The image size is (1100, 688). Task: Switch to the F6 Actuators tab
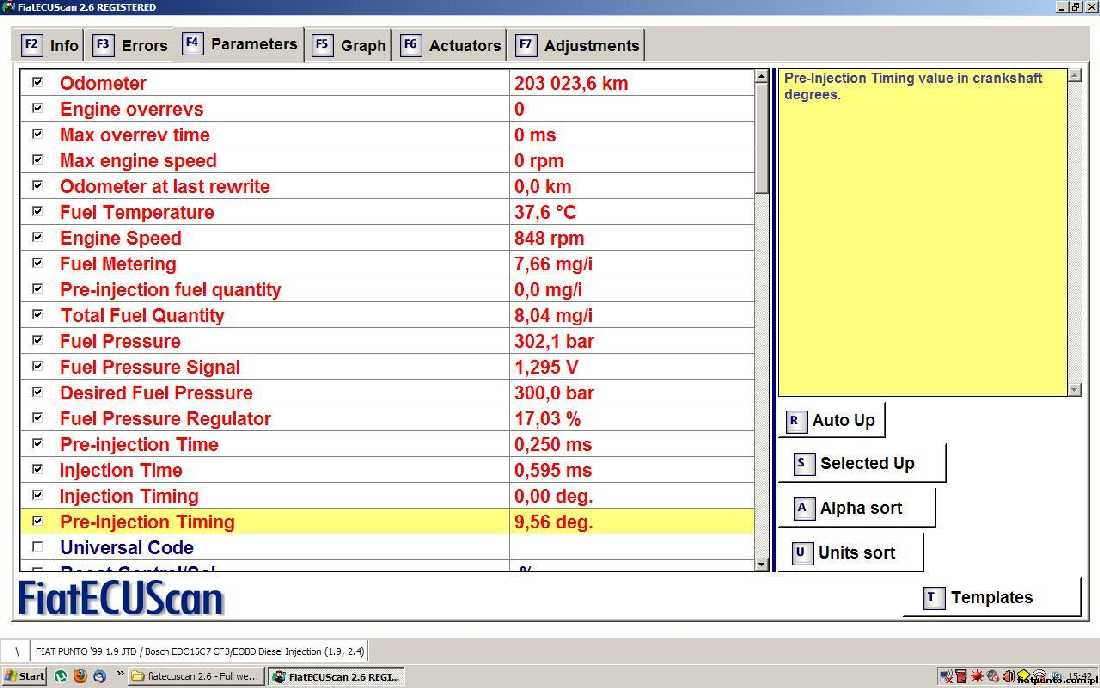point(450,46)
